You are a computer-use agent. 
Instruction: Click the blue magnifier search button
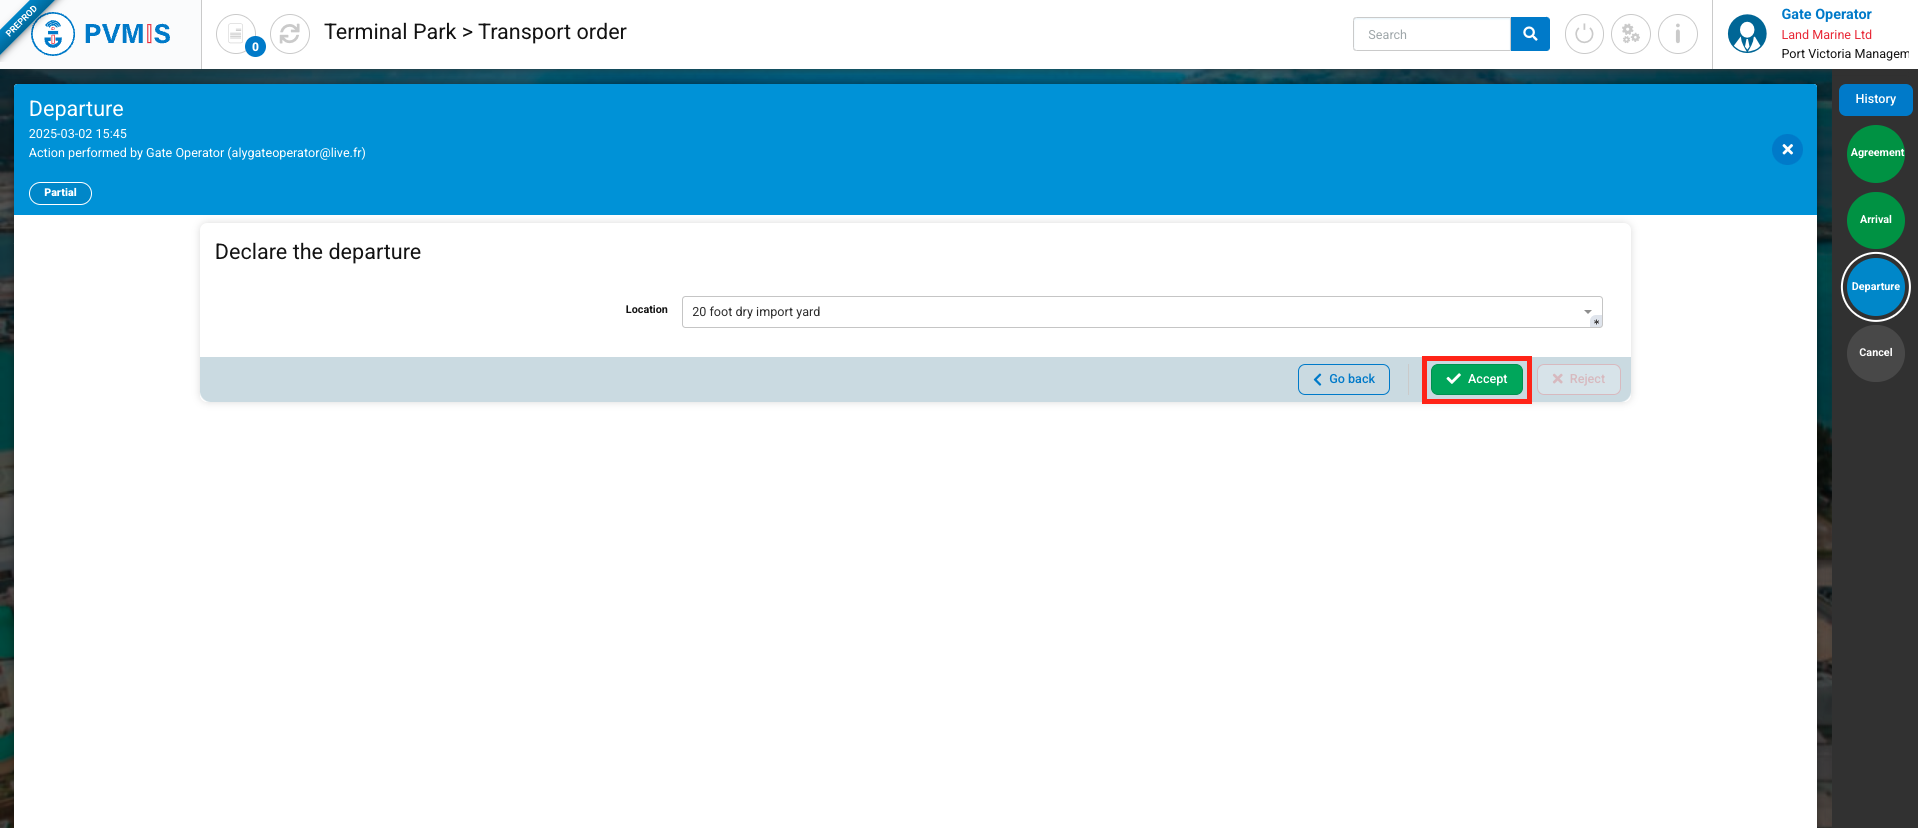tap(1530, 34)
